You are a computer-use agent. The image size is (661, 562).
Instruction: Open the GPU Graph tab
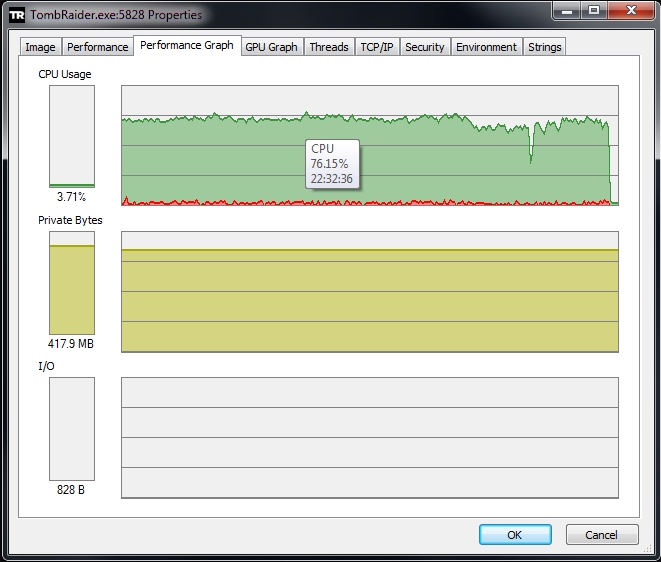coord(272,47)
